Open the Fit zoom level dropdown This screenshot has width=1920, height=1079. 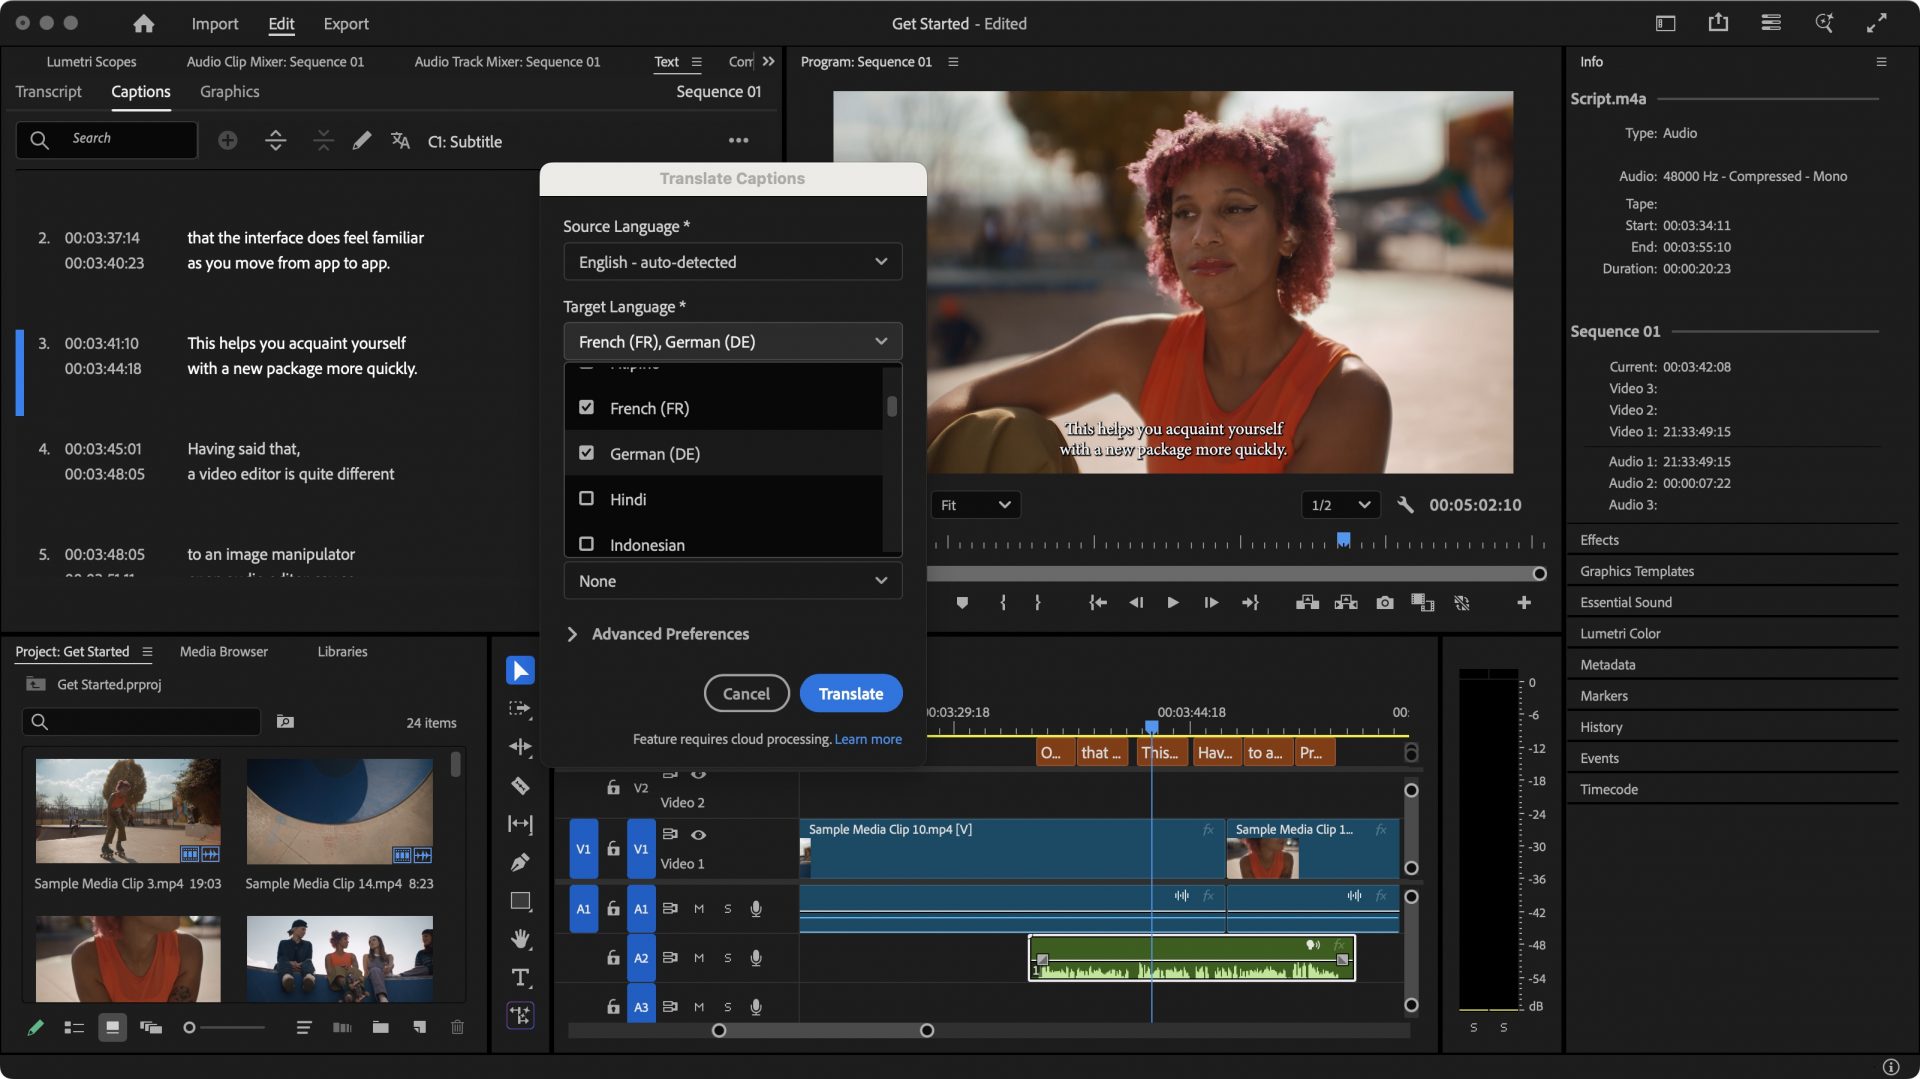point(975,505)
